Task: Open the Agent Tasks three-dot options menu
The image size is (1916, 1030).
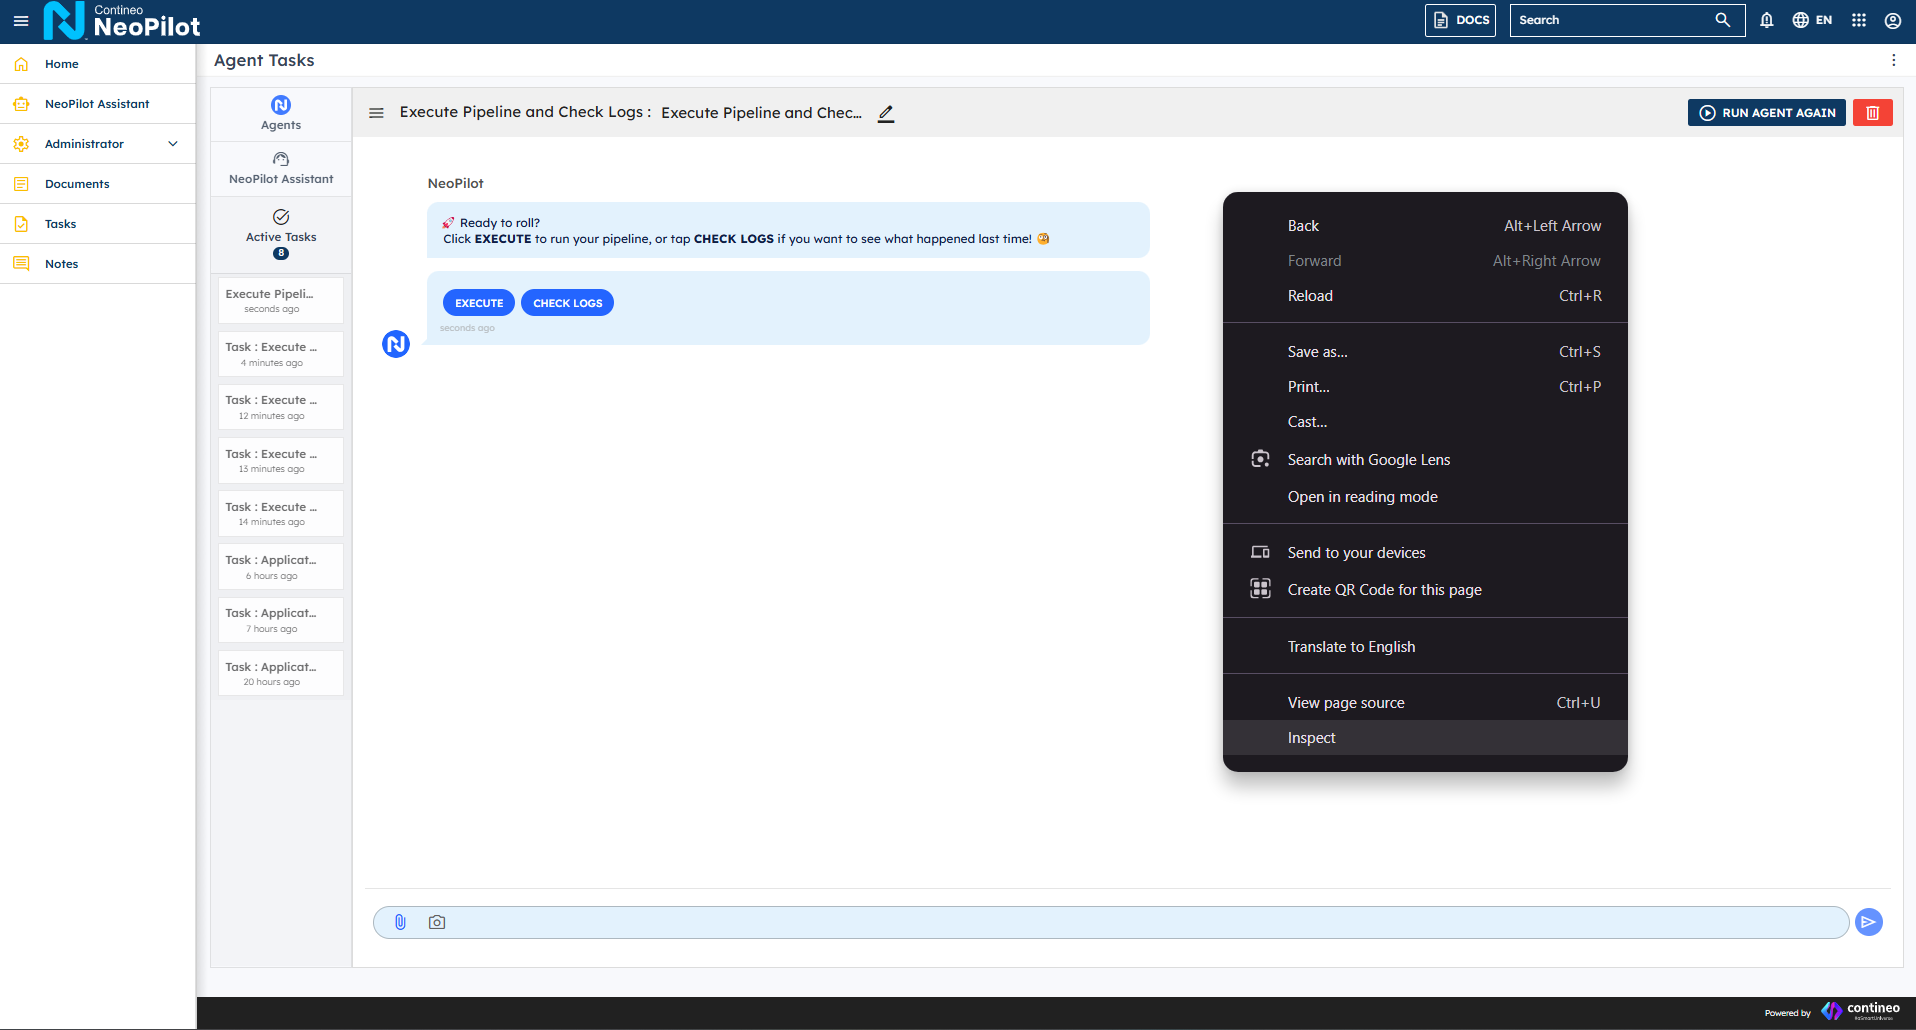Action: (x=1893, y=60)
